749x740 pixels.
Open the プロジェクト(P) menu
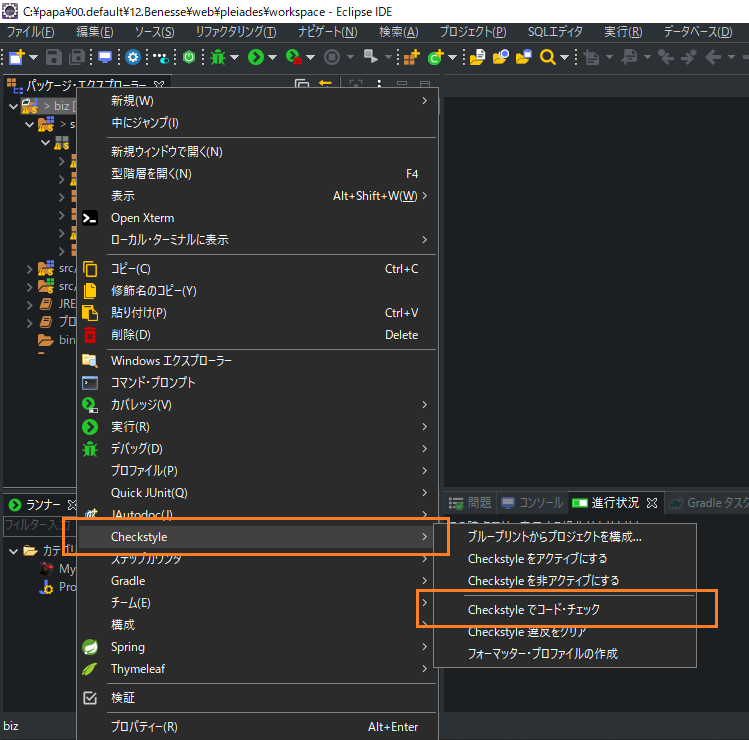click(473, 32)
